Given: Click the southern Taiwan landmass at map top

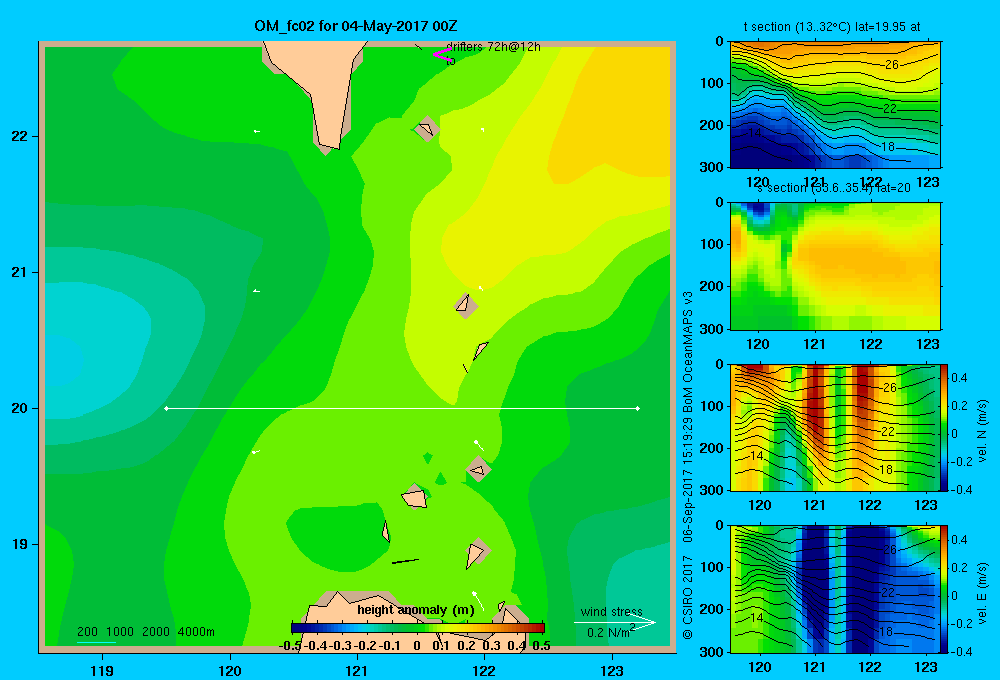Looking at the screenshot, I should [321, 83].
